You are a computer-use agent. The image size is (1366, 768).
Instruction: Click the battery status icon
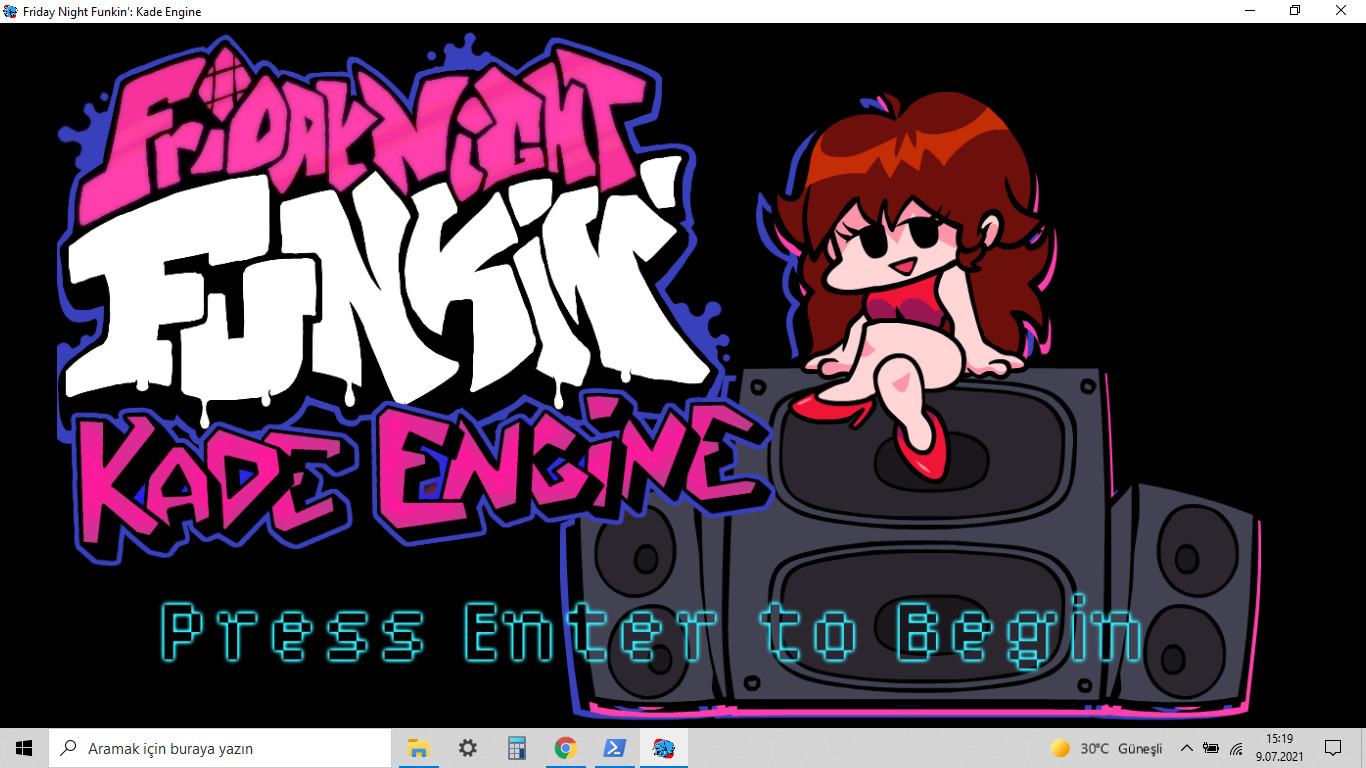(1210, 747)
